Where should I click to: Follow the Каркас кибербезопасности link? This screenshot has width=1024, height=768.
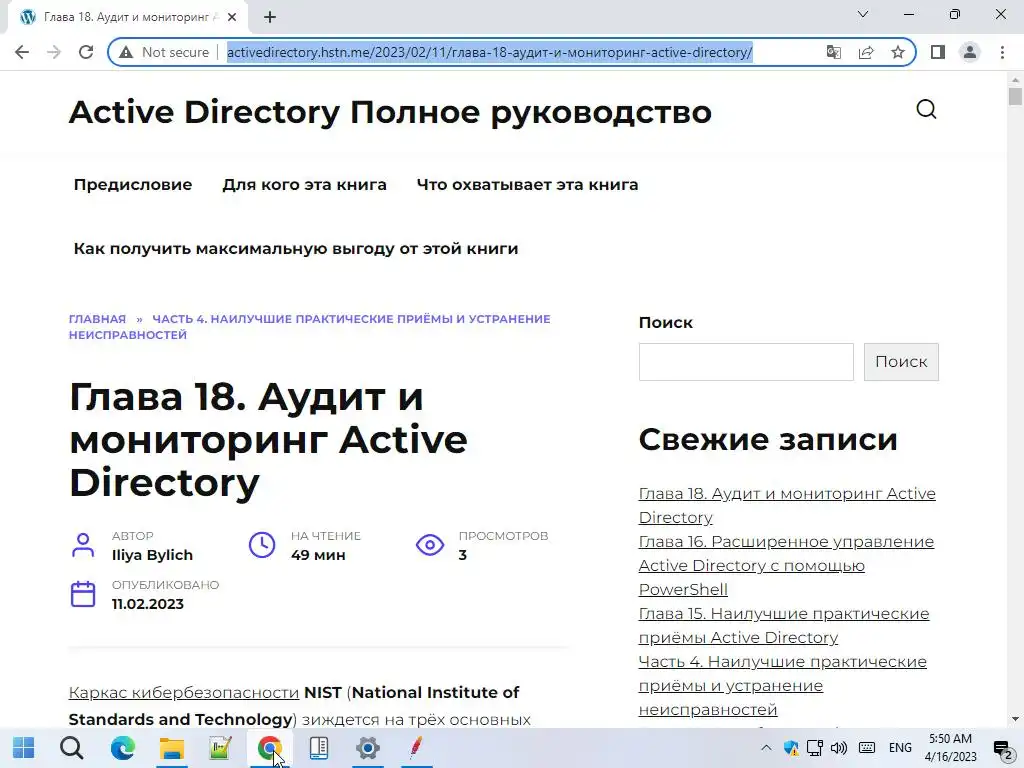click(x=184, y=692)
